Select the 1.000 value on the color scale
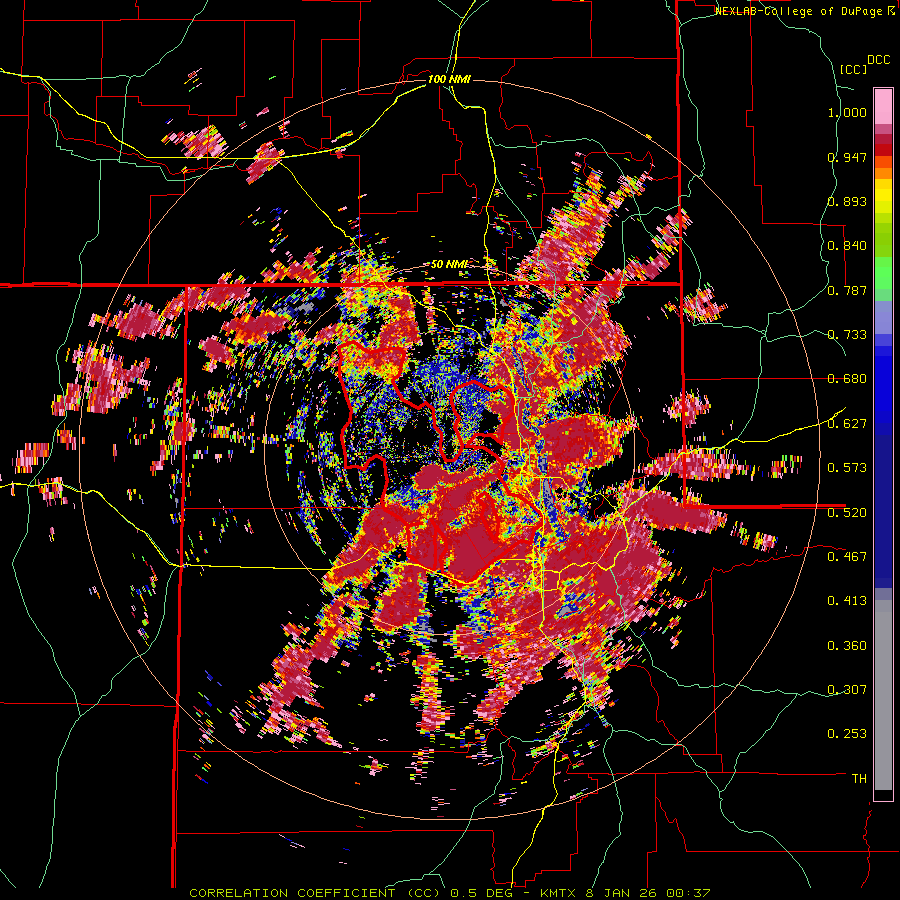Viewport: 900px width, 900px height. [847, 112]
